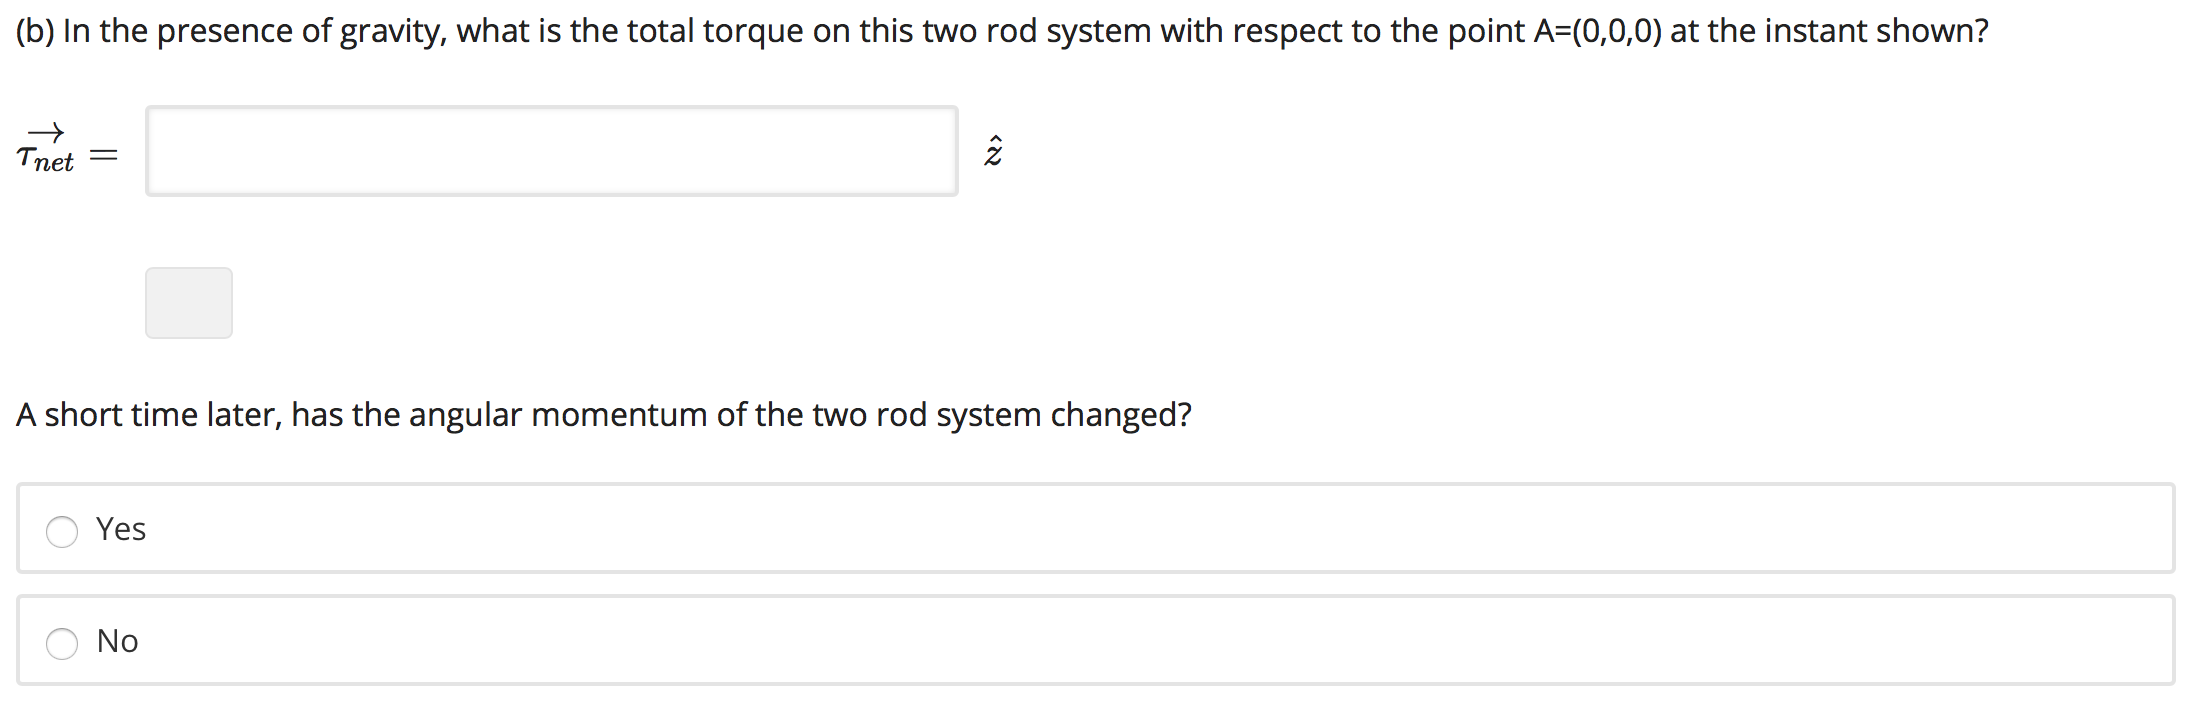This screenshot has width=2190, height=706.
Task: Click the question text for part (b)
Action: click(x=1000, y=30)
